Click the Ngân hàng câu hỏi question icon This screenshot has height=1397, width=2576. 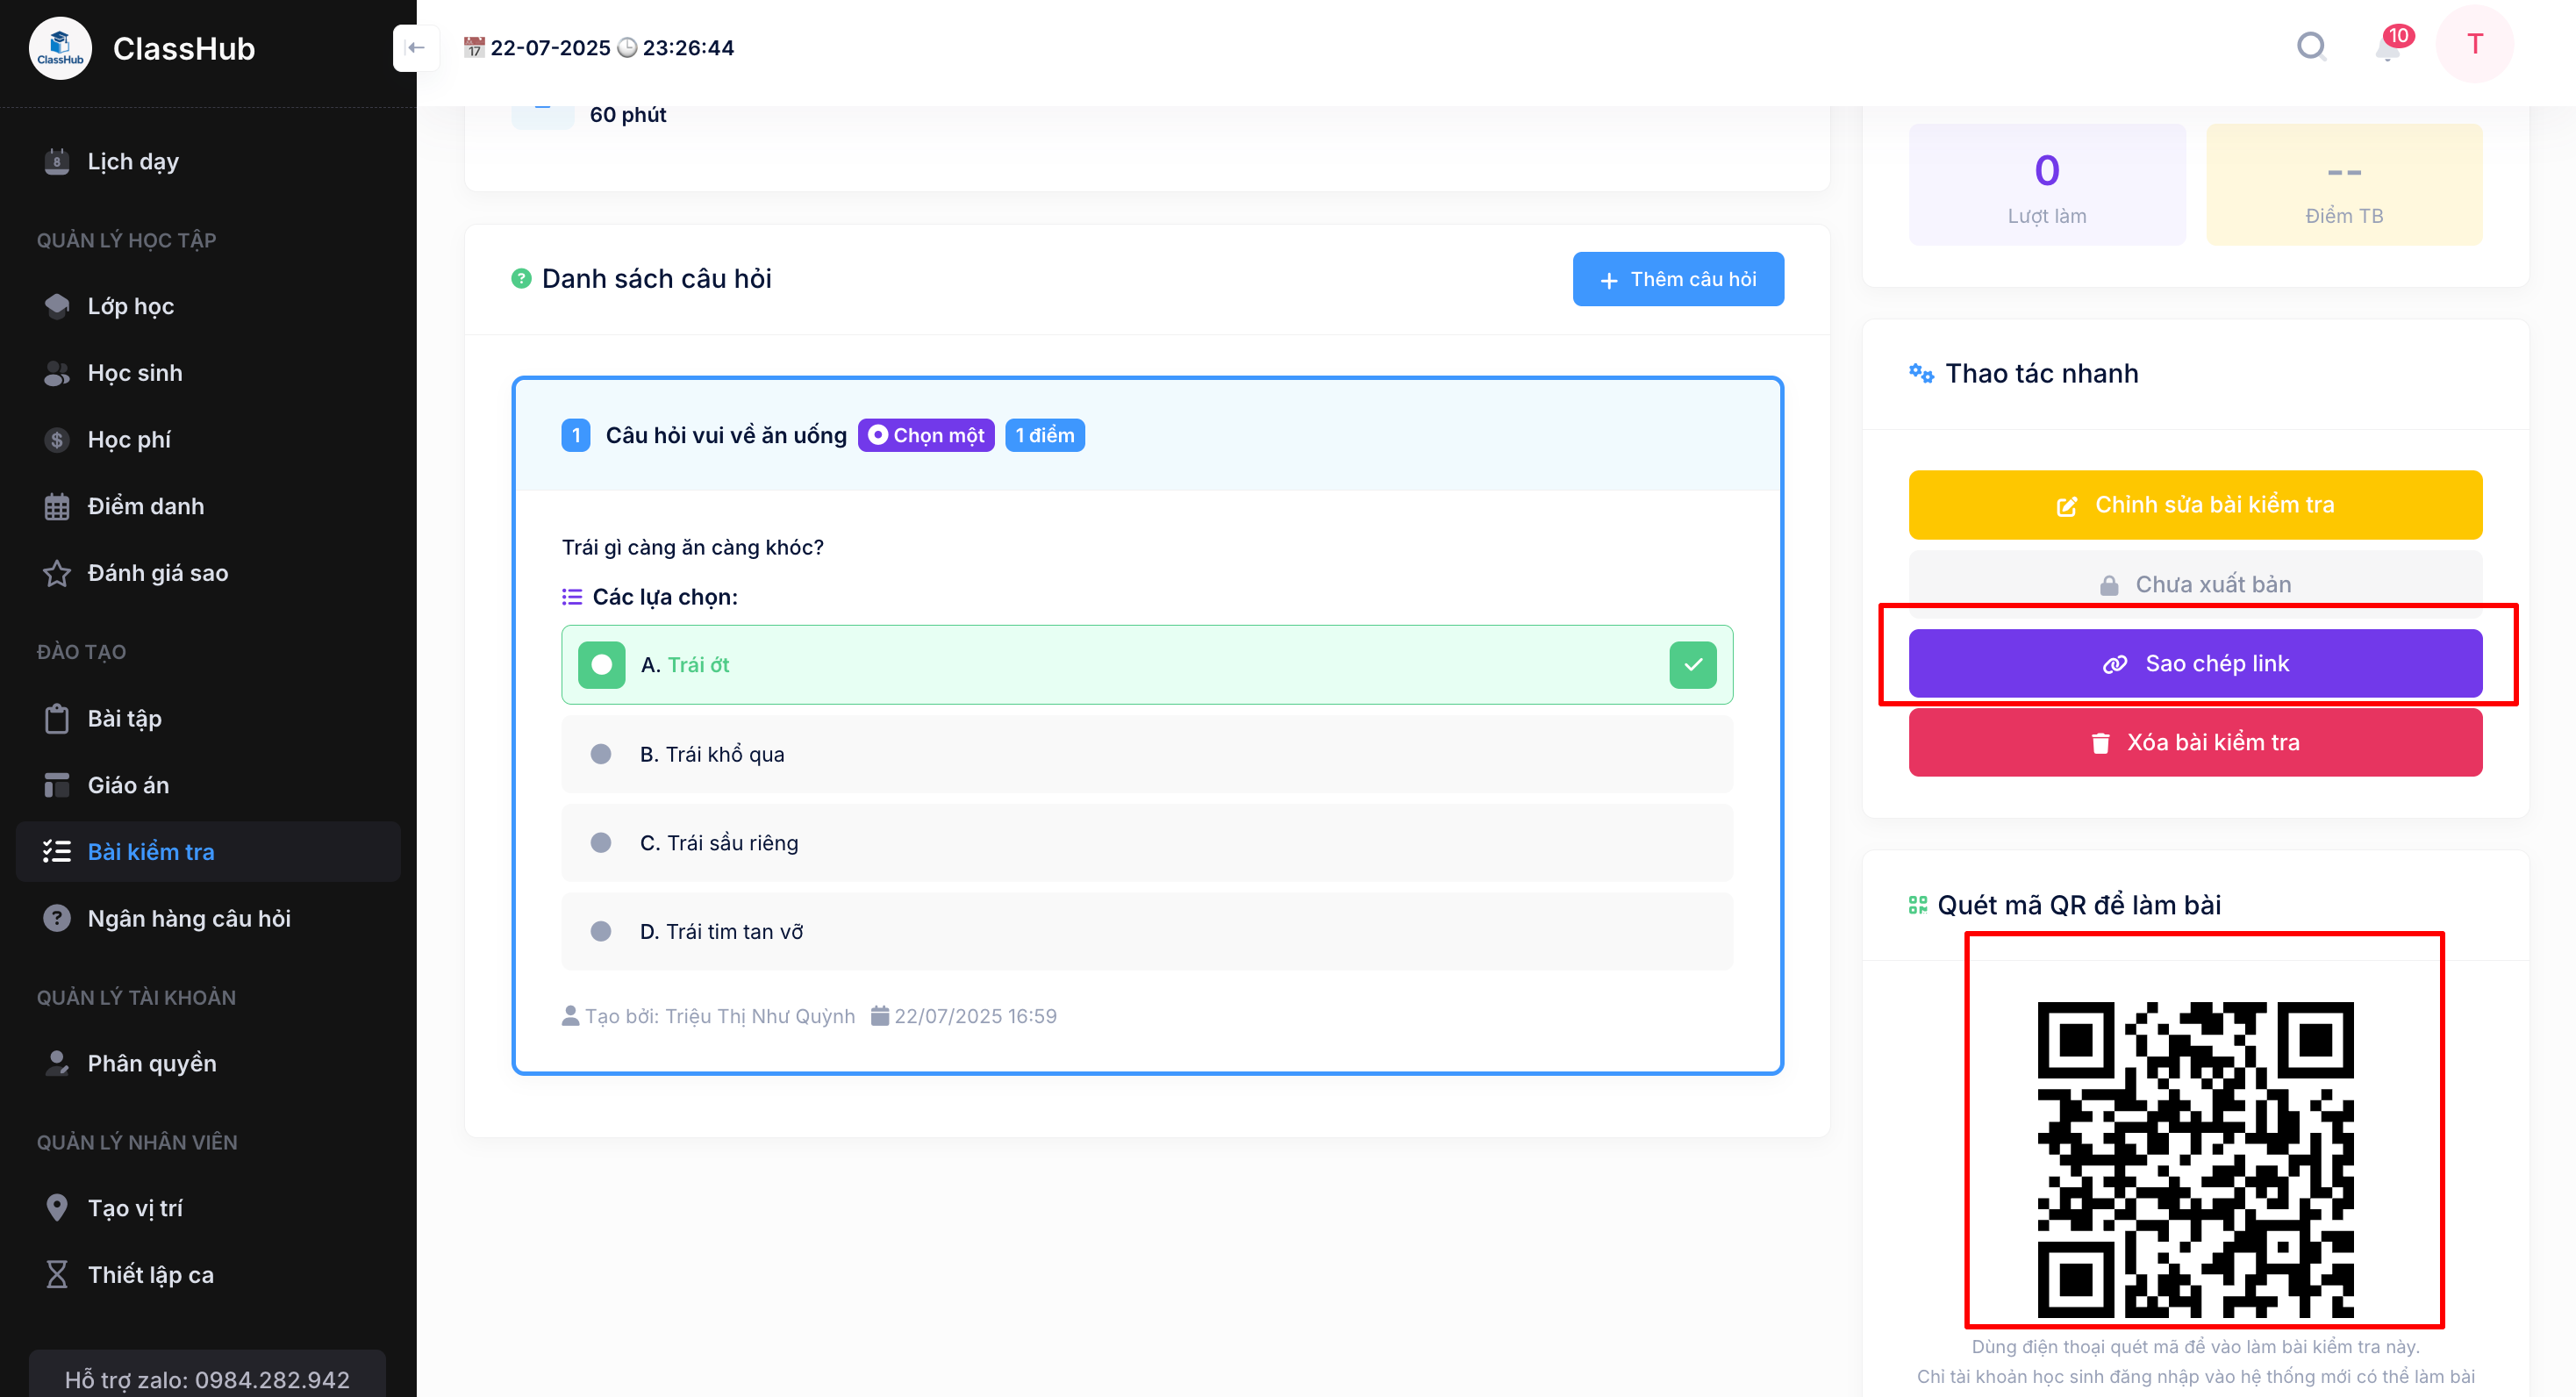point(57,919)
